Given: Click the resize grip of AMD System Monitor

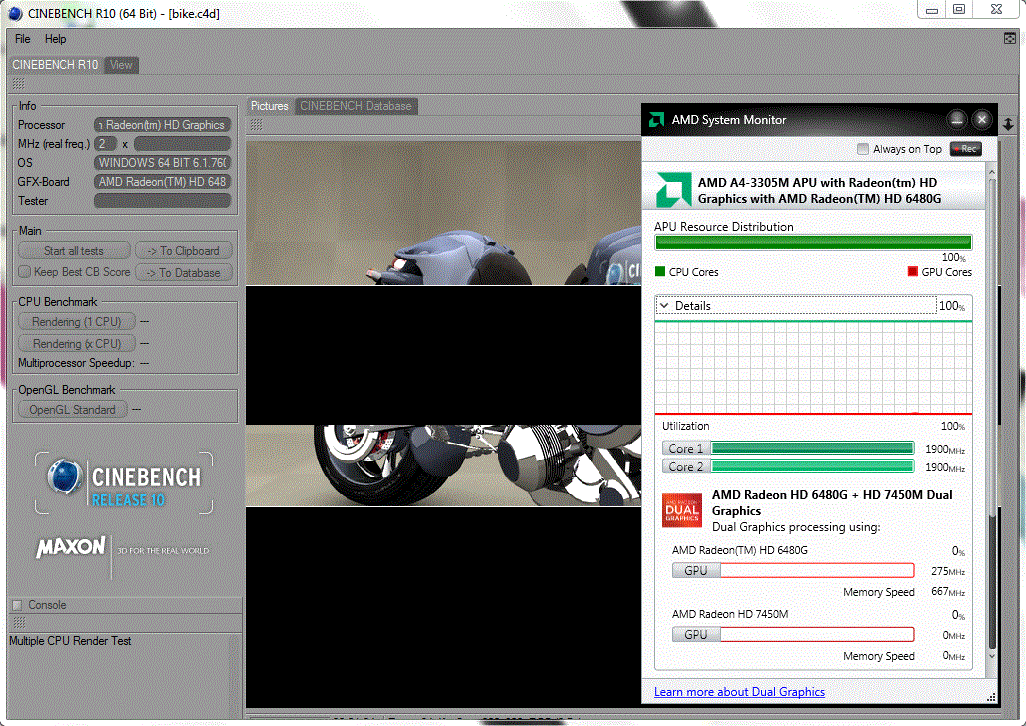Looking at the screenshot, I should click(x=991, y=697).
